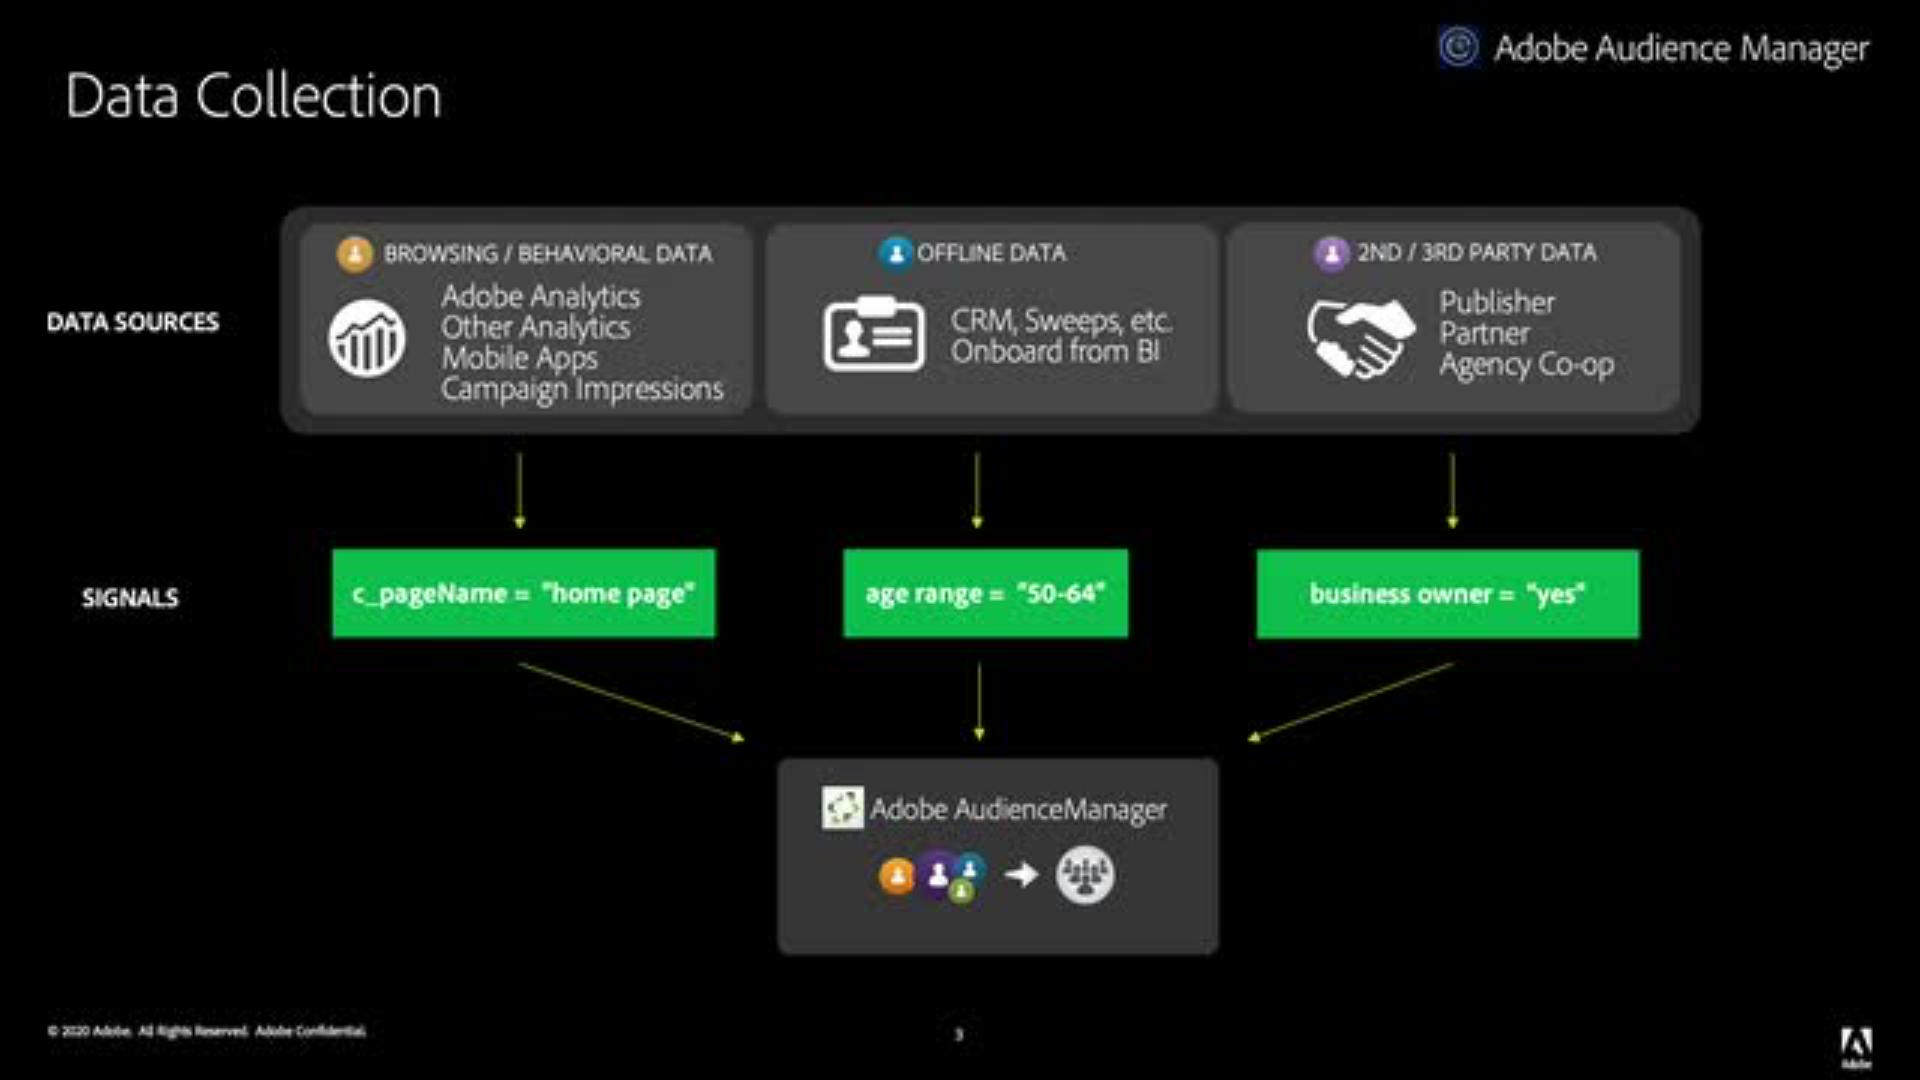
Task: Click the c_pageName home page signal box
Action: [523, 593]
